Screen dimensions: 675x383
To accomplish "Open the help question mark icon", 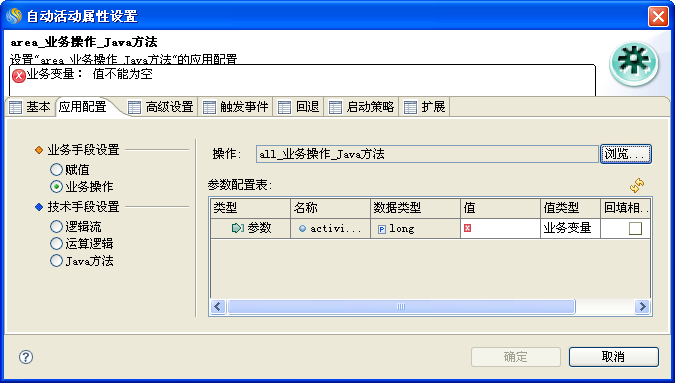I will [x=26, y=357].
